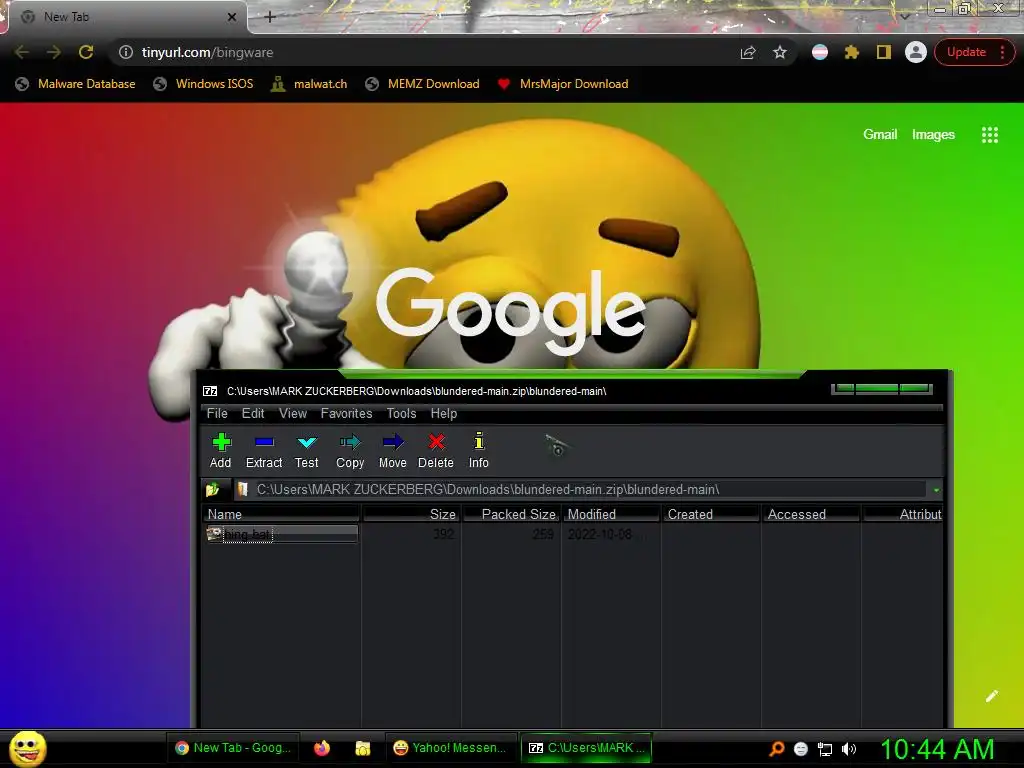The image size is (1024, 768).
Task: Switch to Yahoo! Messenger taskbar button
Action: pos(450,748)
